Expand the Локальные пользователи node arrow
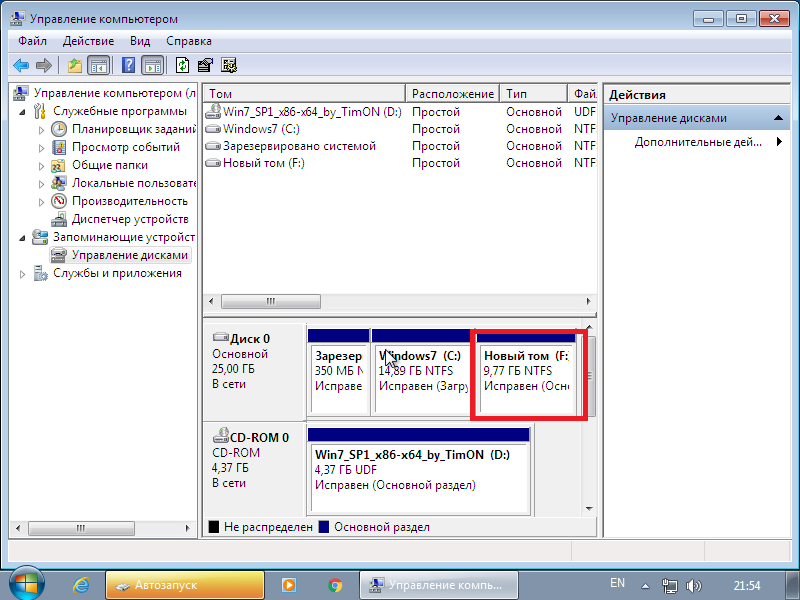 (41, 184)
